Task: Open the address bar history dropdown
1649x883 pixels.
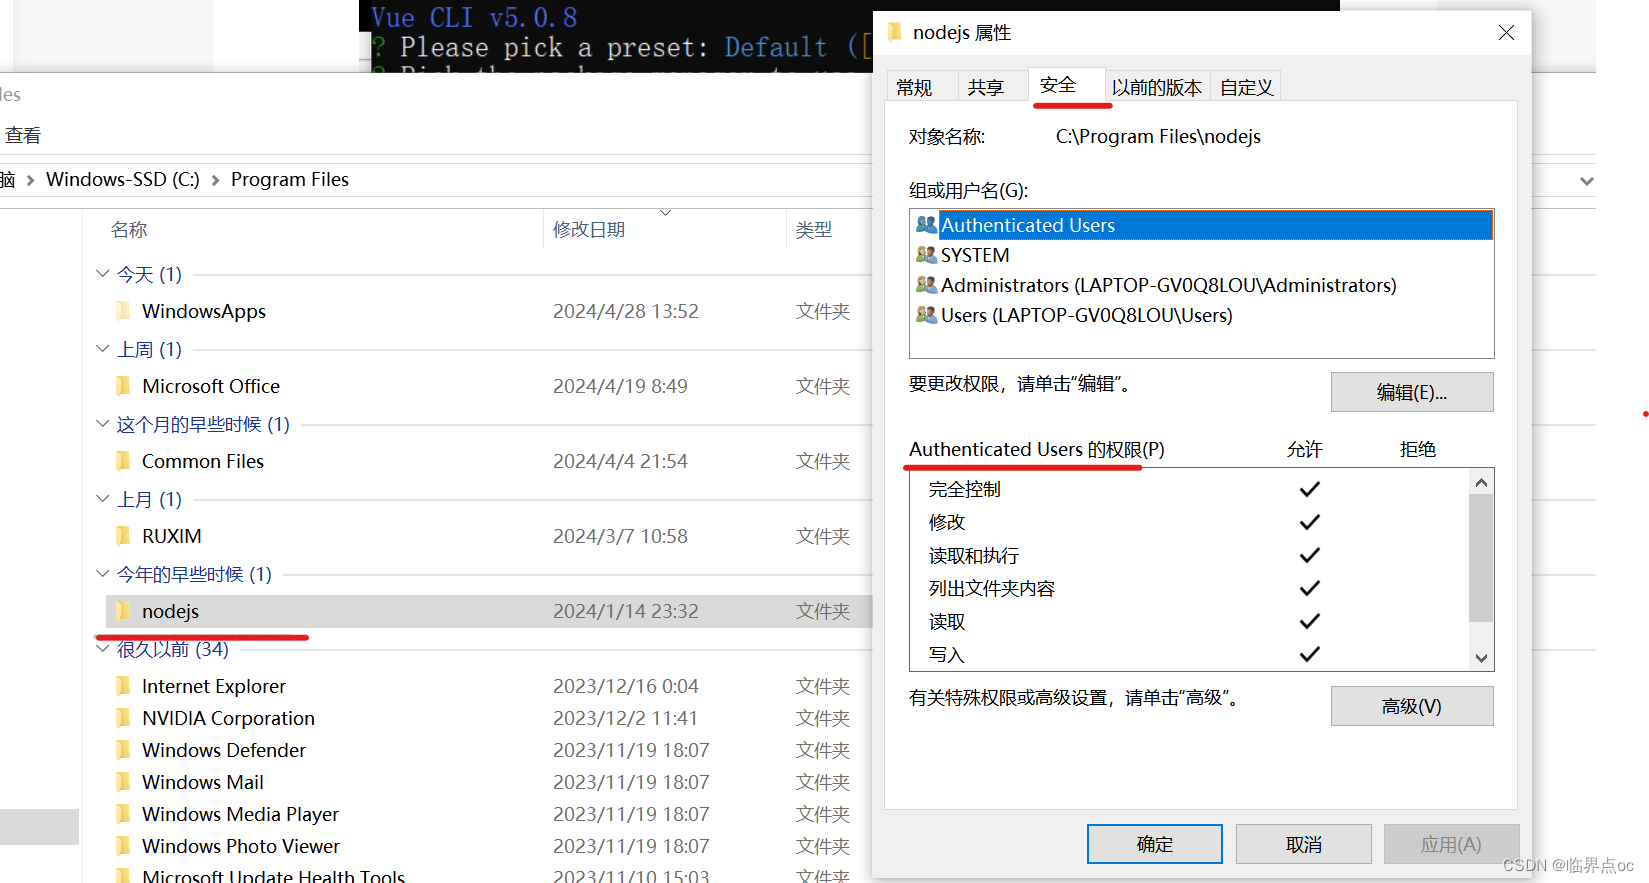Action: [1586, 181]
